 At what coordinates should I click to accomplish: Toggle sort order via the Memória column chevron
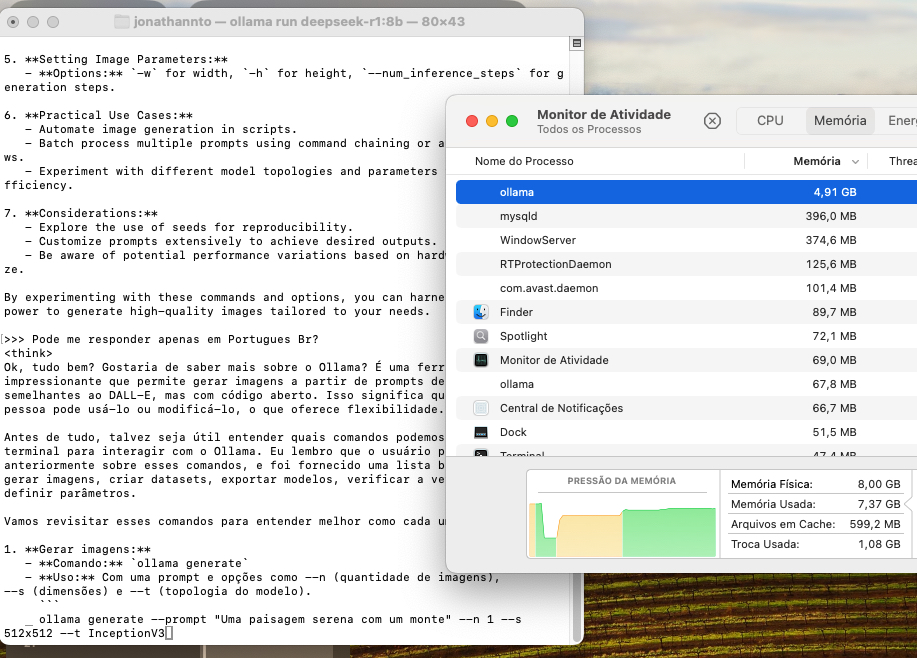click(855, 162)
